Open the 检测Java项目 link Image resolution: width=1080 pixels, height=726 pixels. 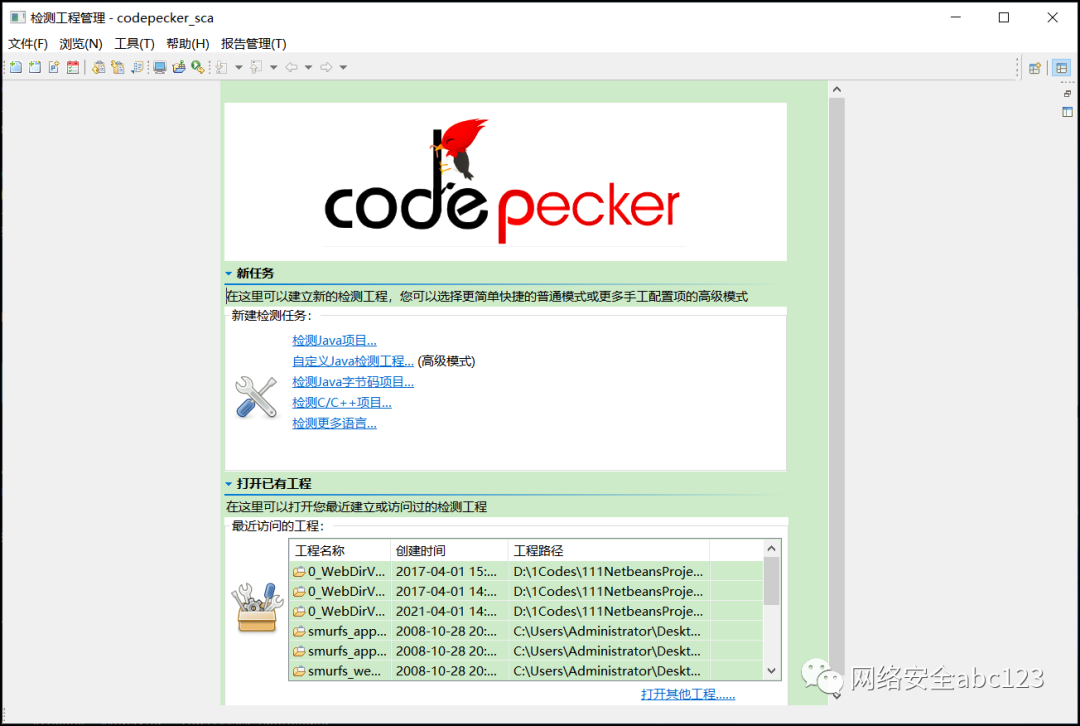tap(334, 340)
